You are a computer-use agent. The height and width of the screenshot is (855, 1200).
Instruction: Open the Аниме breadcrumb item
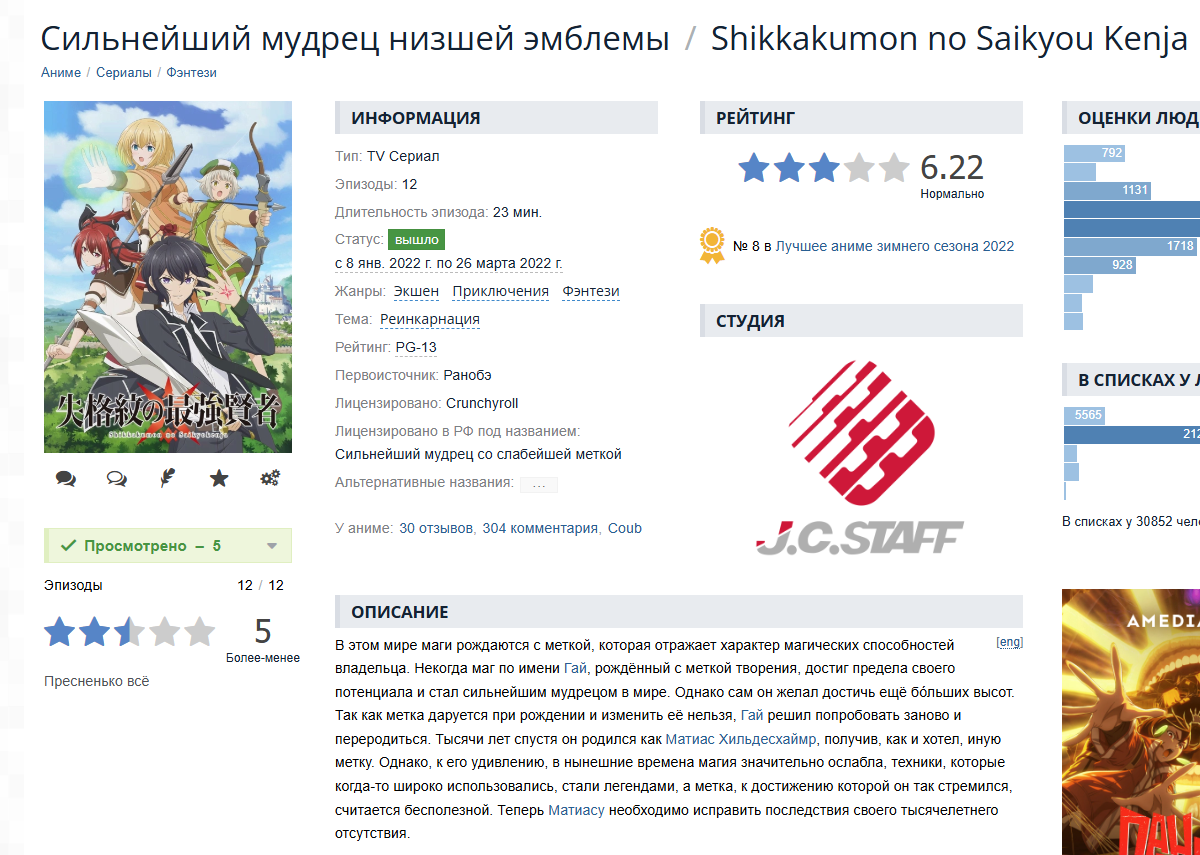coord(61,73)
